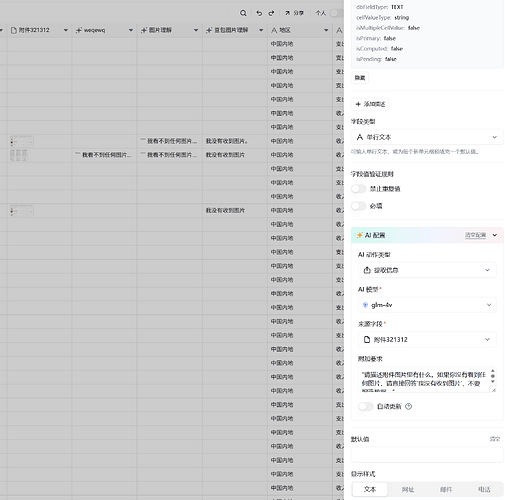Screen dimensions: 505x500
Task: Select the 邮件 display style tab
Action: pyautogui.click(x=446, y=489)
